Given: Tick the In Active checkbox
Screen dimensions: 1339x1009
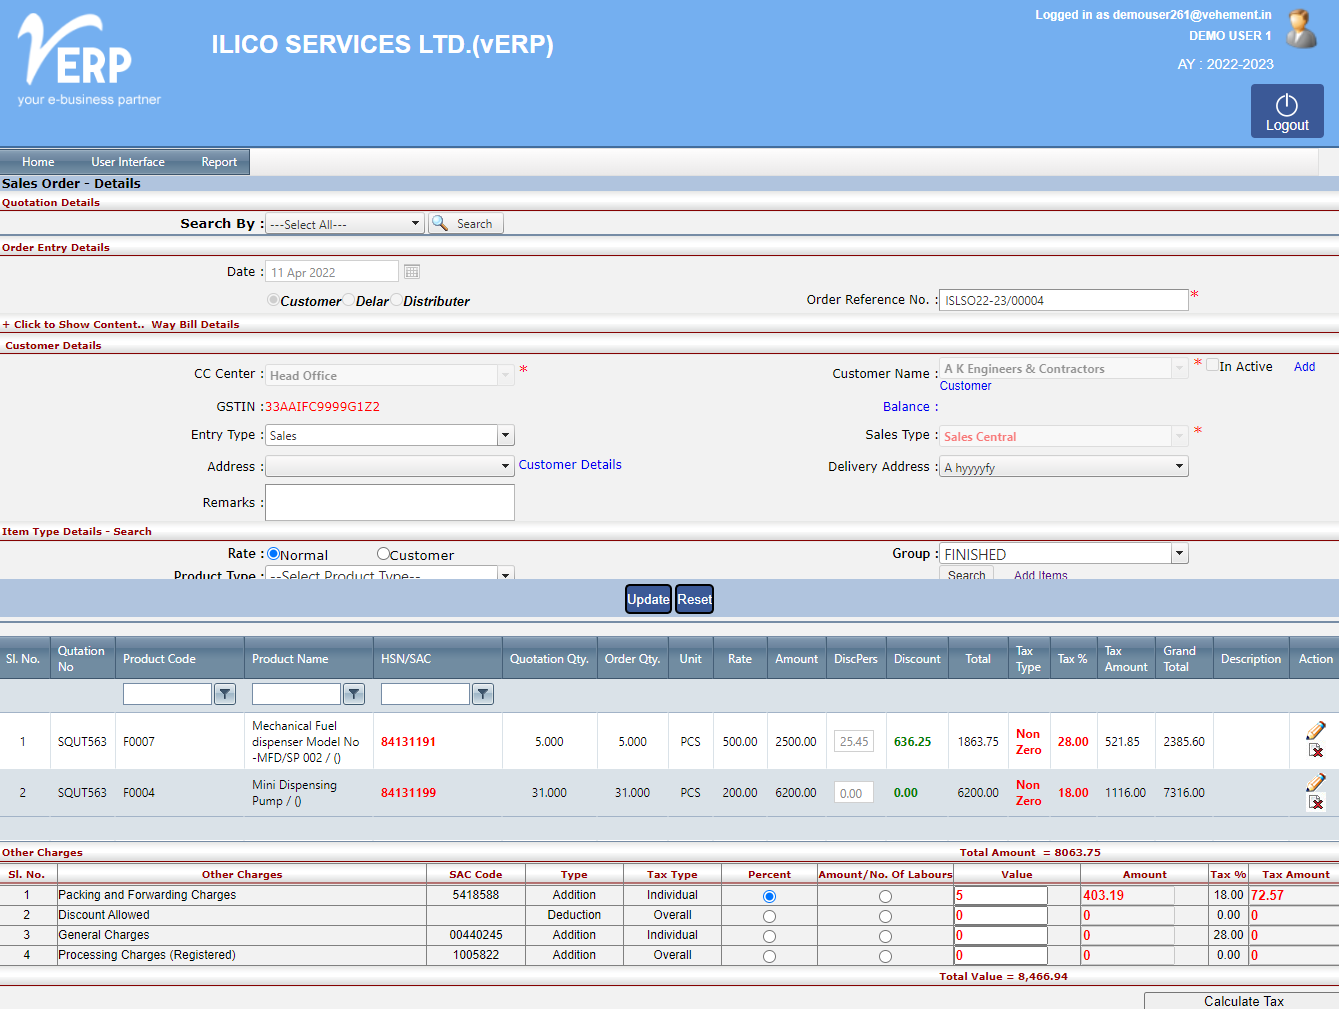Looking at the screenshot, I should coord(1212,365).
